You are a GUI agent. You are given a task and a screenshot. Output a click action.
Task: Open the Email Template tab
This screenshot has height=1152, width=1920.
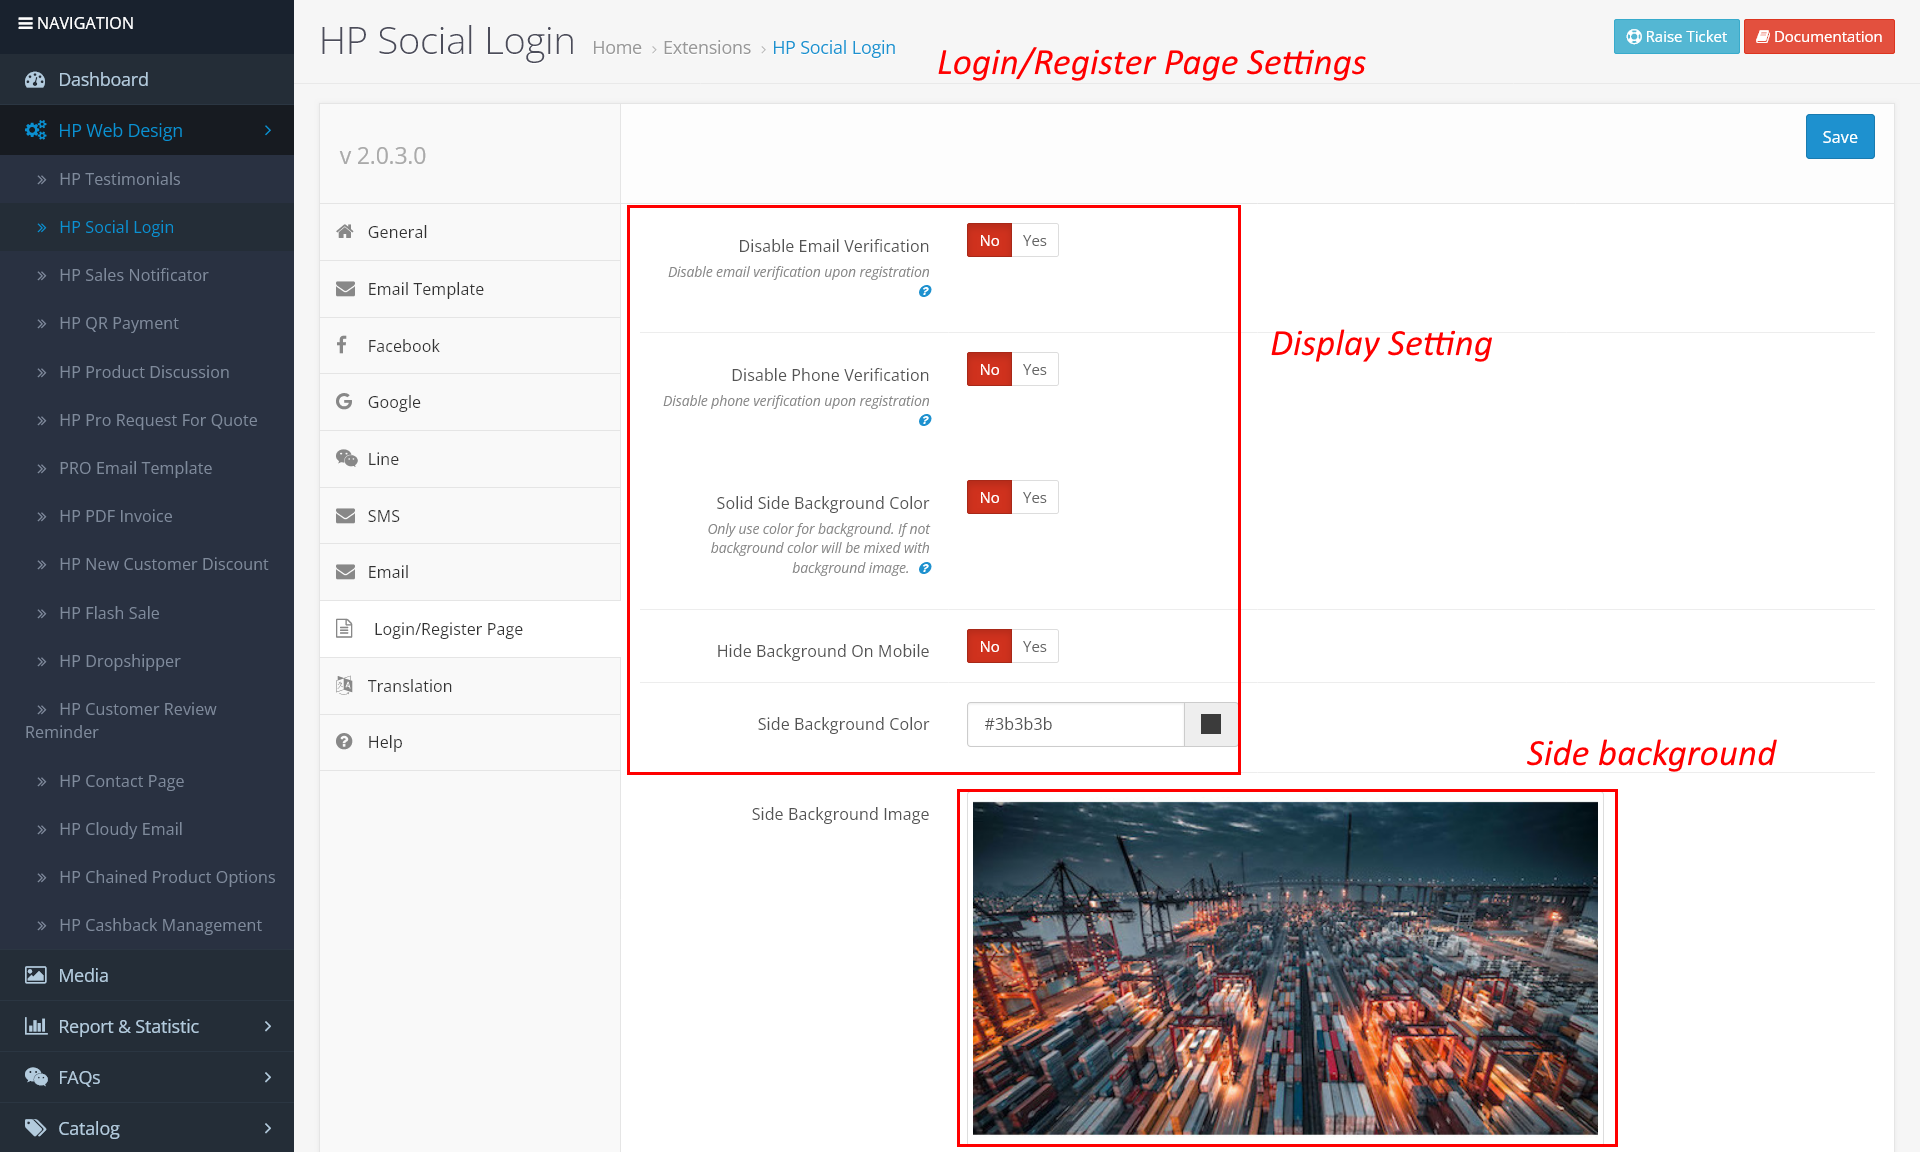pyautogui.click(x=425, y=289)
